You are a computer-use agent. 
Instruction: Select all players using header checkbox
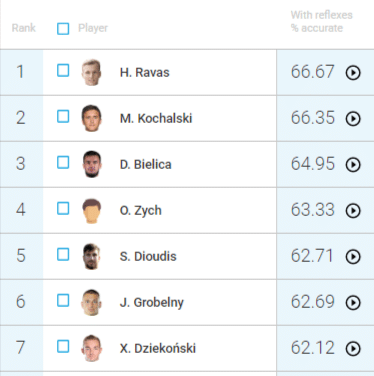tap(63, 29)
